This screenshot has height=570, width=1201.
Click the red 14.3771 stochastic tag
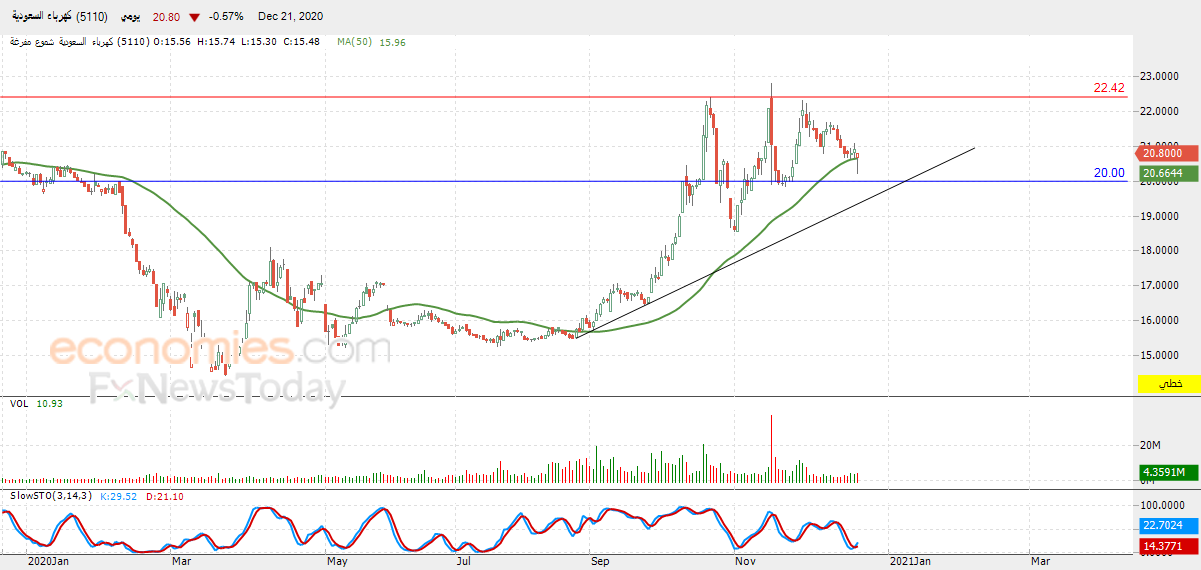click(1167, 547)
